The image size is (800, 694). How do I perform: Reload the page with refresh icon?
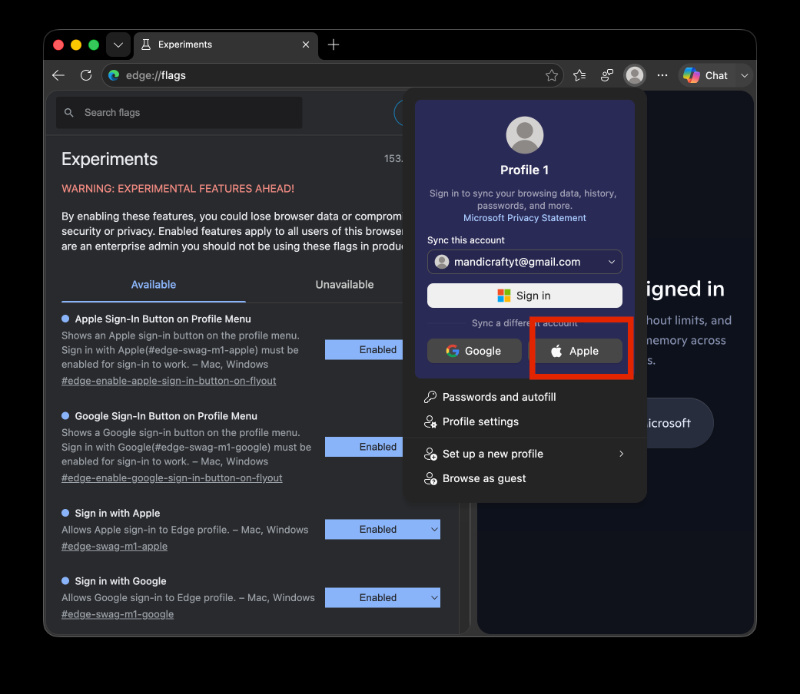86,76
